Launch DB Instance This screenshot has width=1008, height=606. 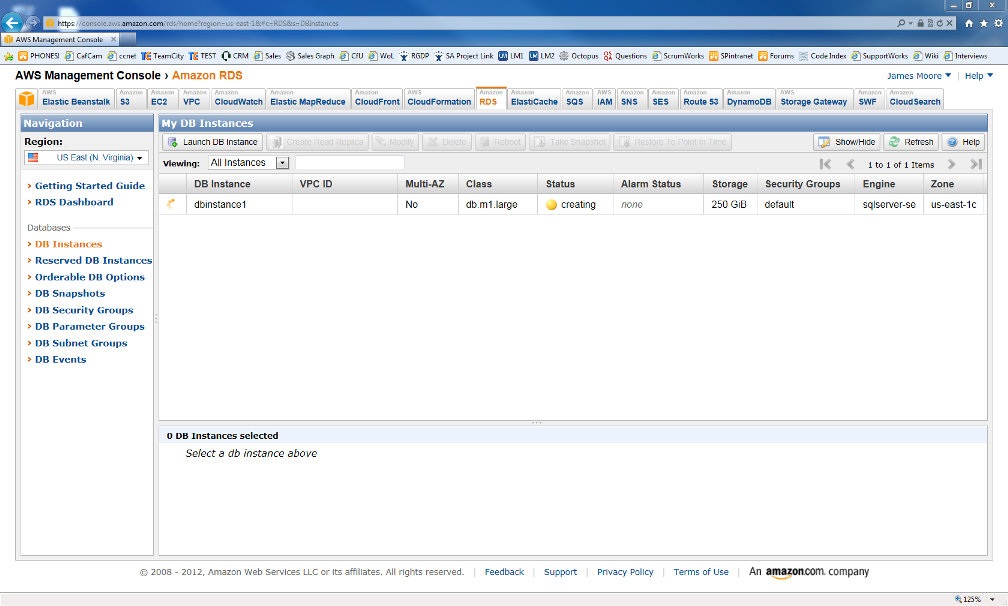pos(213,142)
